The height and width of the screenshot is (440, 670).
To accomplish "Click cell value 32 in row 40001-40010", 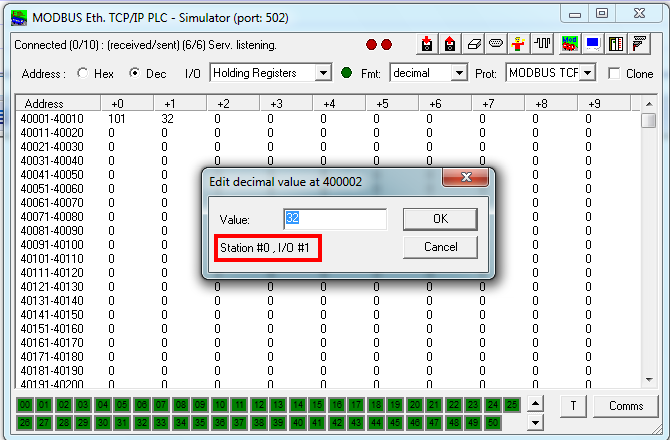I will coord(168,119).
